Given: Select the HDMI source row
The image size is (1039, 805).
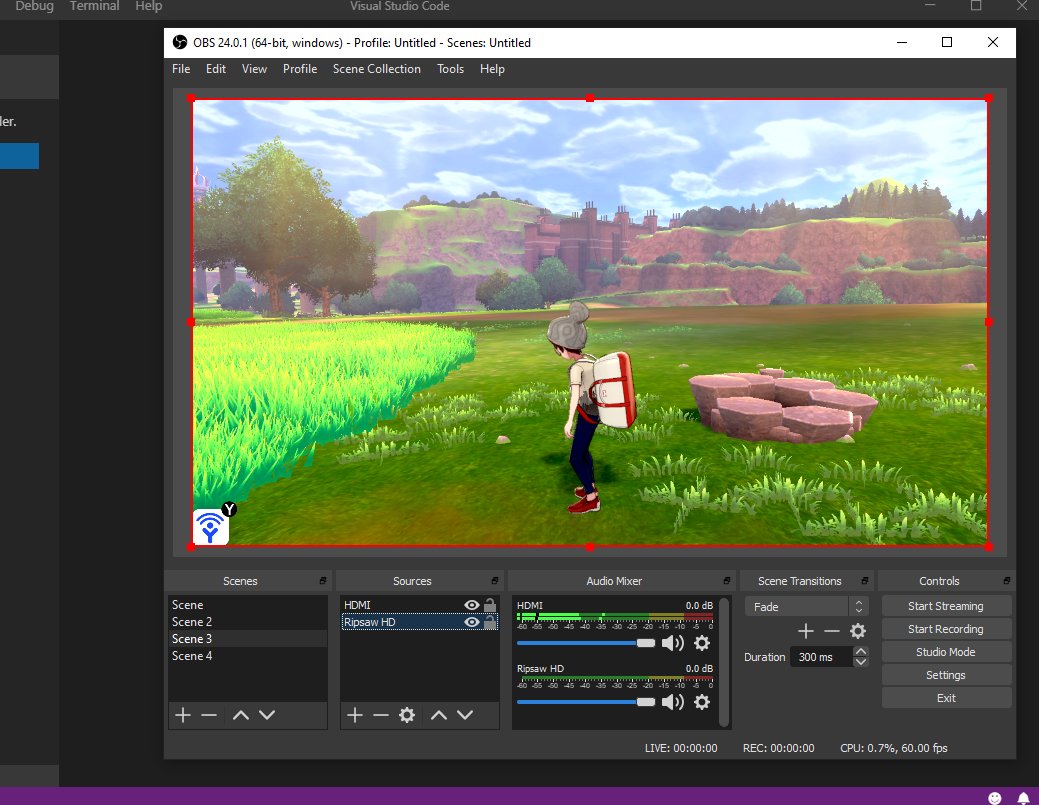Looking at the screenshot, I should click(419, 605).
